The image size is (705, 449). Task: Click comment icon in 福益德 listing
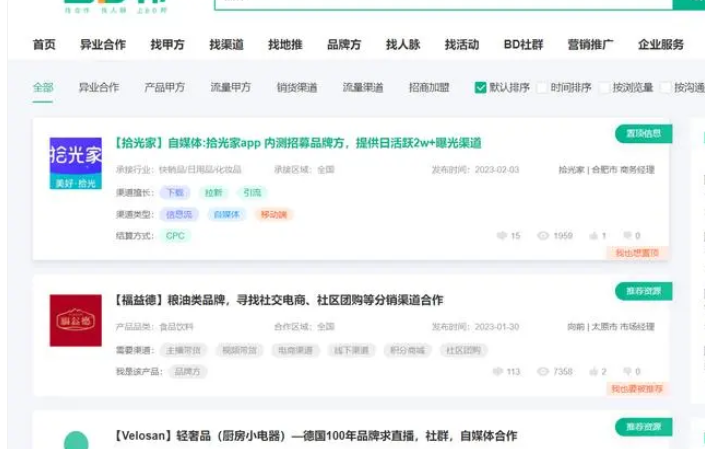tap(498, 371)
